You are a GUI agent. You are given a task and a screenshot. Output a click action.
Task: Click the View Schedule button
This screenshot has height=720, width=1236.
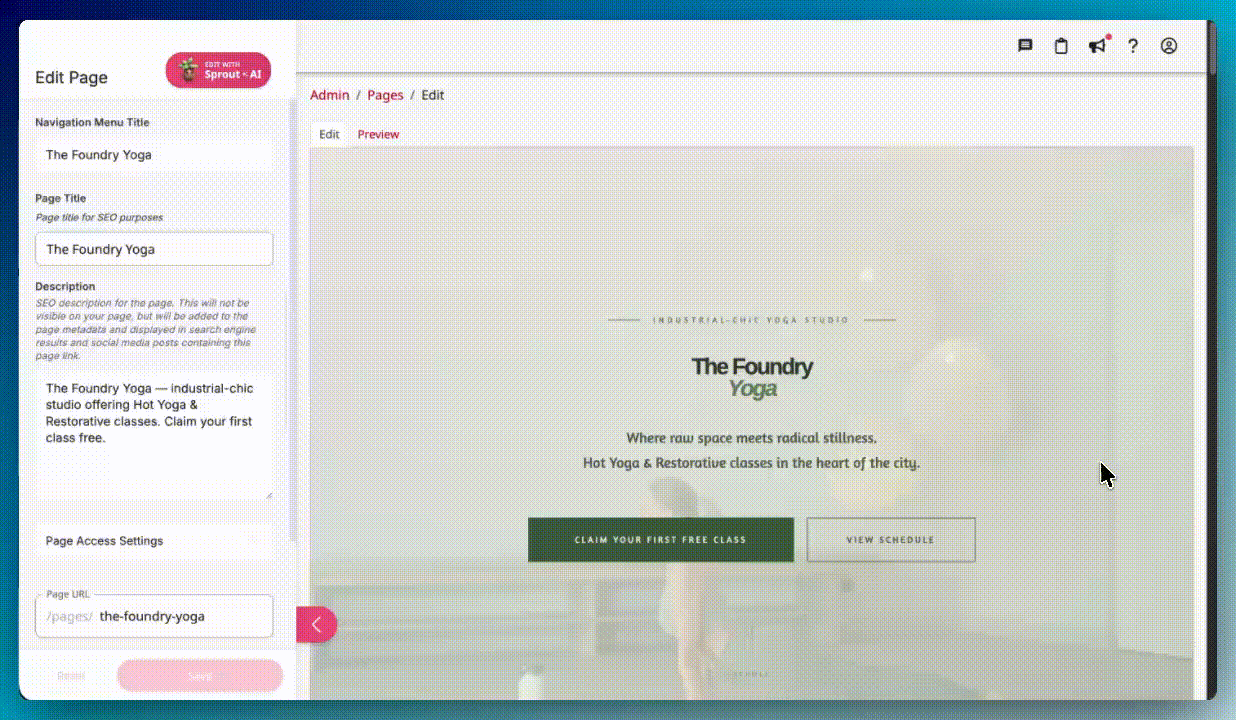[x=890, y=540]
